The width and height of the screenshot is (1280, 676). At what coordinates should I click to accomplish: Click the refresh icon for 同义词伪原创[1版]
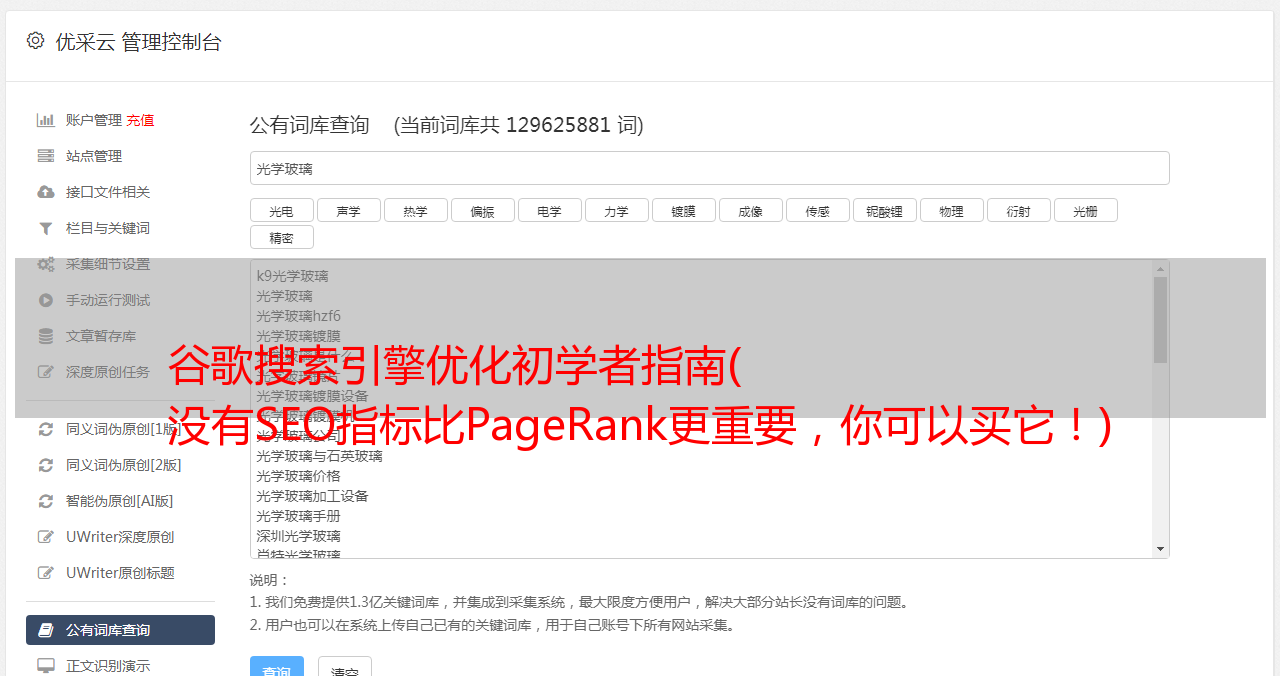coord(45,429)
